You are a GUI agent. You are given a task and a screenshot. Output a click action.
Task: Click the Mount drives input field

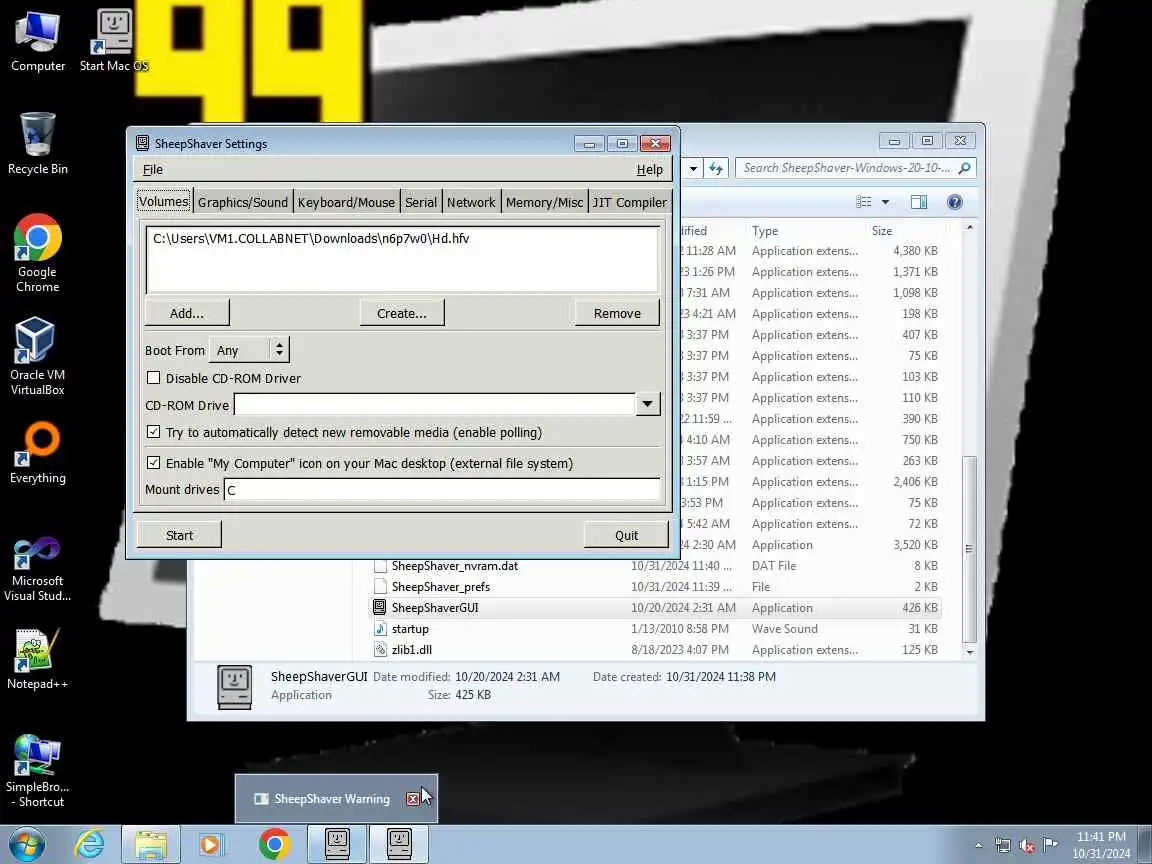(x=442, y=489)
